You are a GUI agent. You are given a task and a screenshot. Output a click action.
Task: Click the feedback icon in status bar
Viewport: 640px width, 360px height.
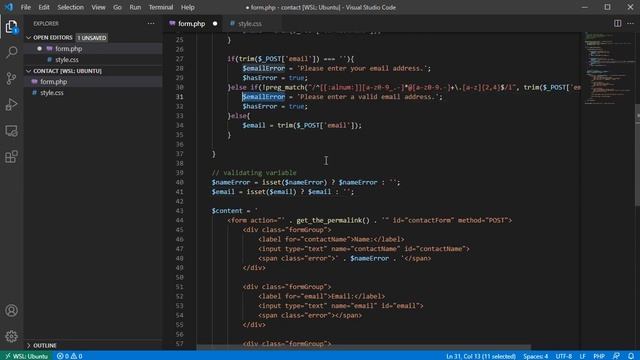point(616,356)
